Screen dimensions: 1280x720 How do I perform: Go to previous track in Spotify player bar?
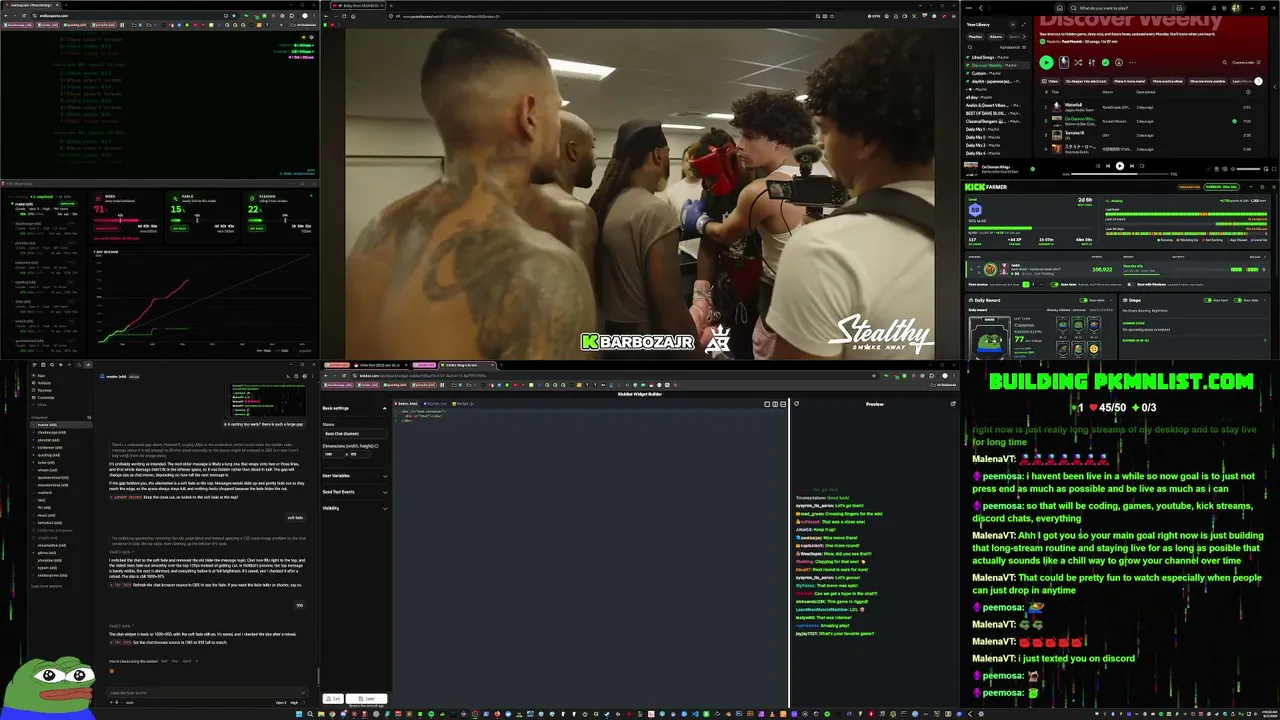[x=1108, y=166]
